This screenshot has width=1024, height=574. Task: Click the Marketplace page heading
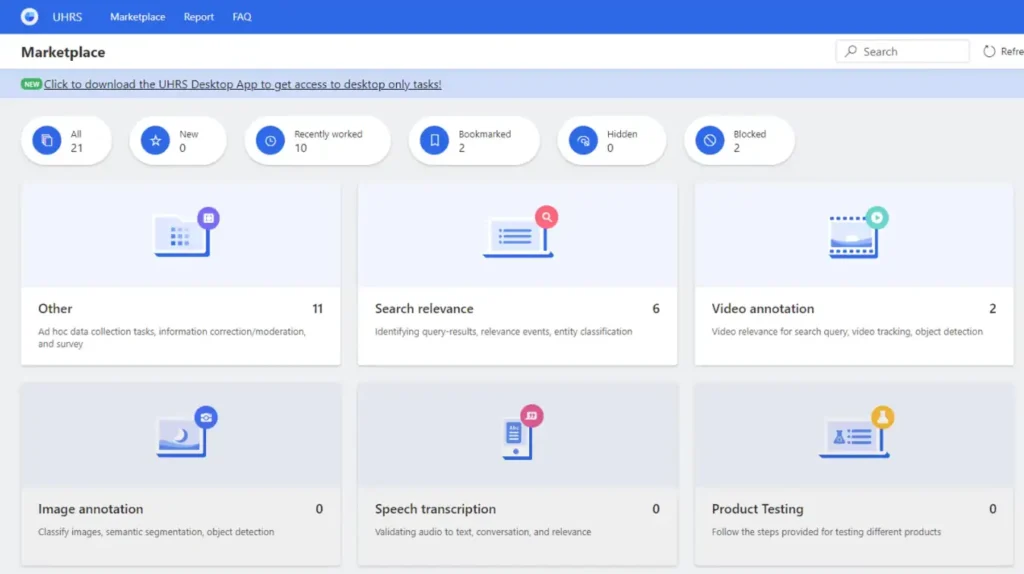point(63,52)
